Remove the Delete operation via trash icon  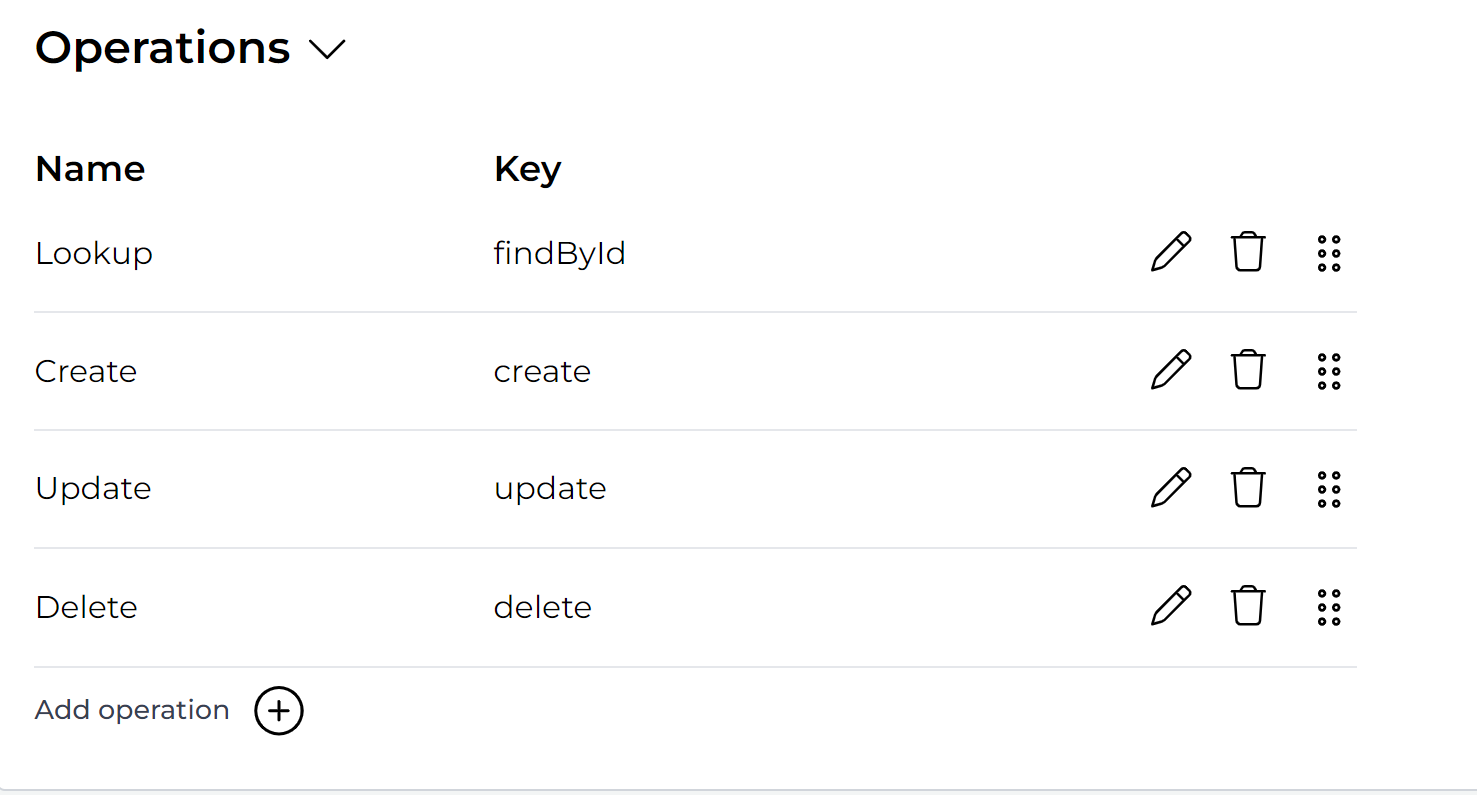coord(1248,605)
